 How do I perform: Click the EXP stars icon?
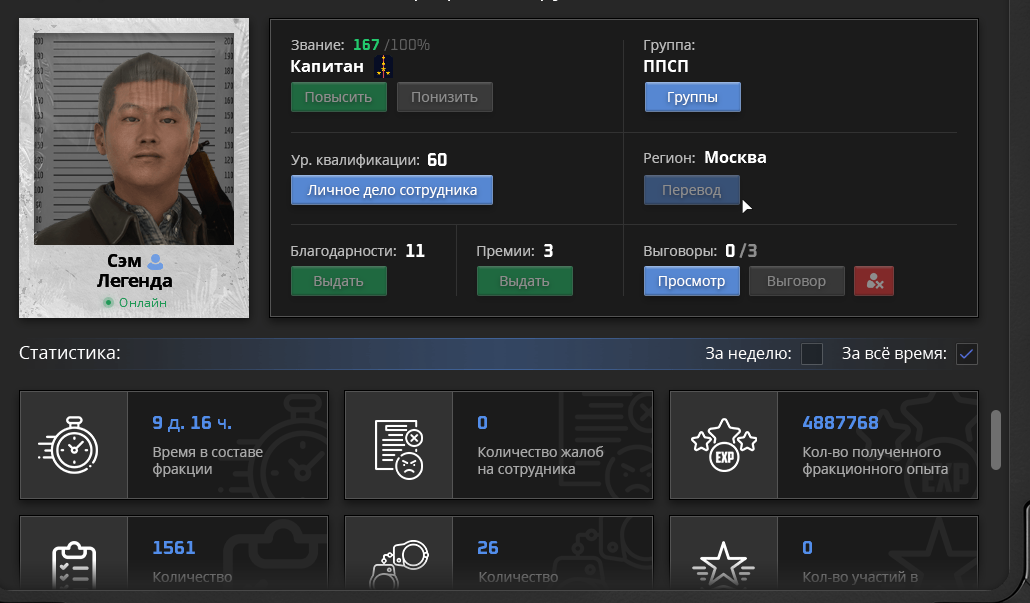click(x=724, y=444)
